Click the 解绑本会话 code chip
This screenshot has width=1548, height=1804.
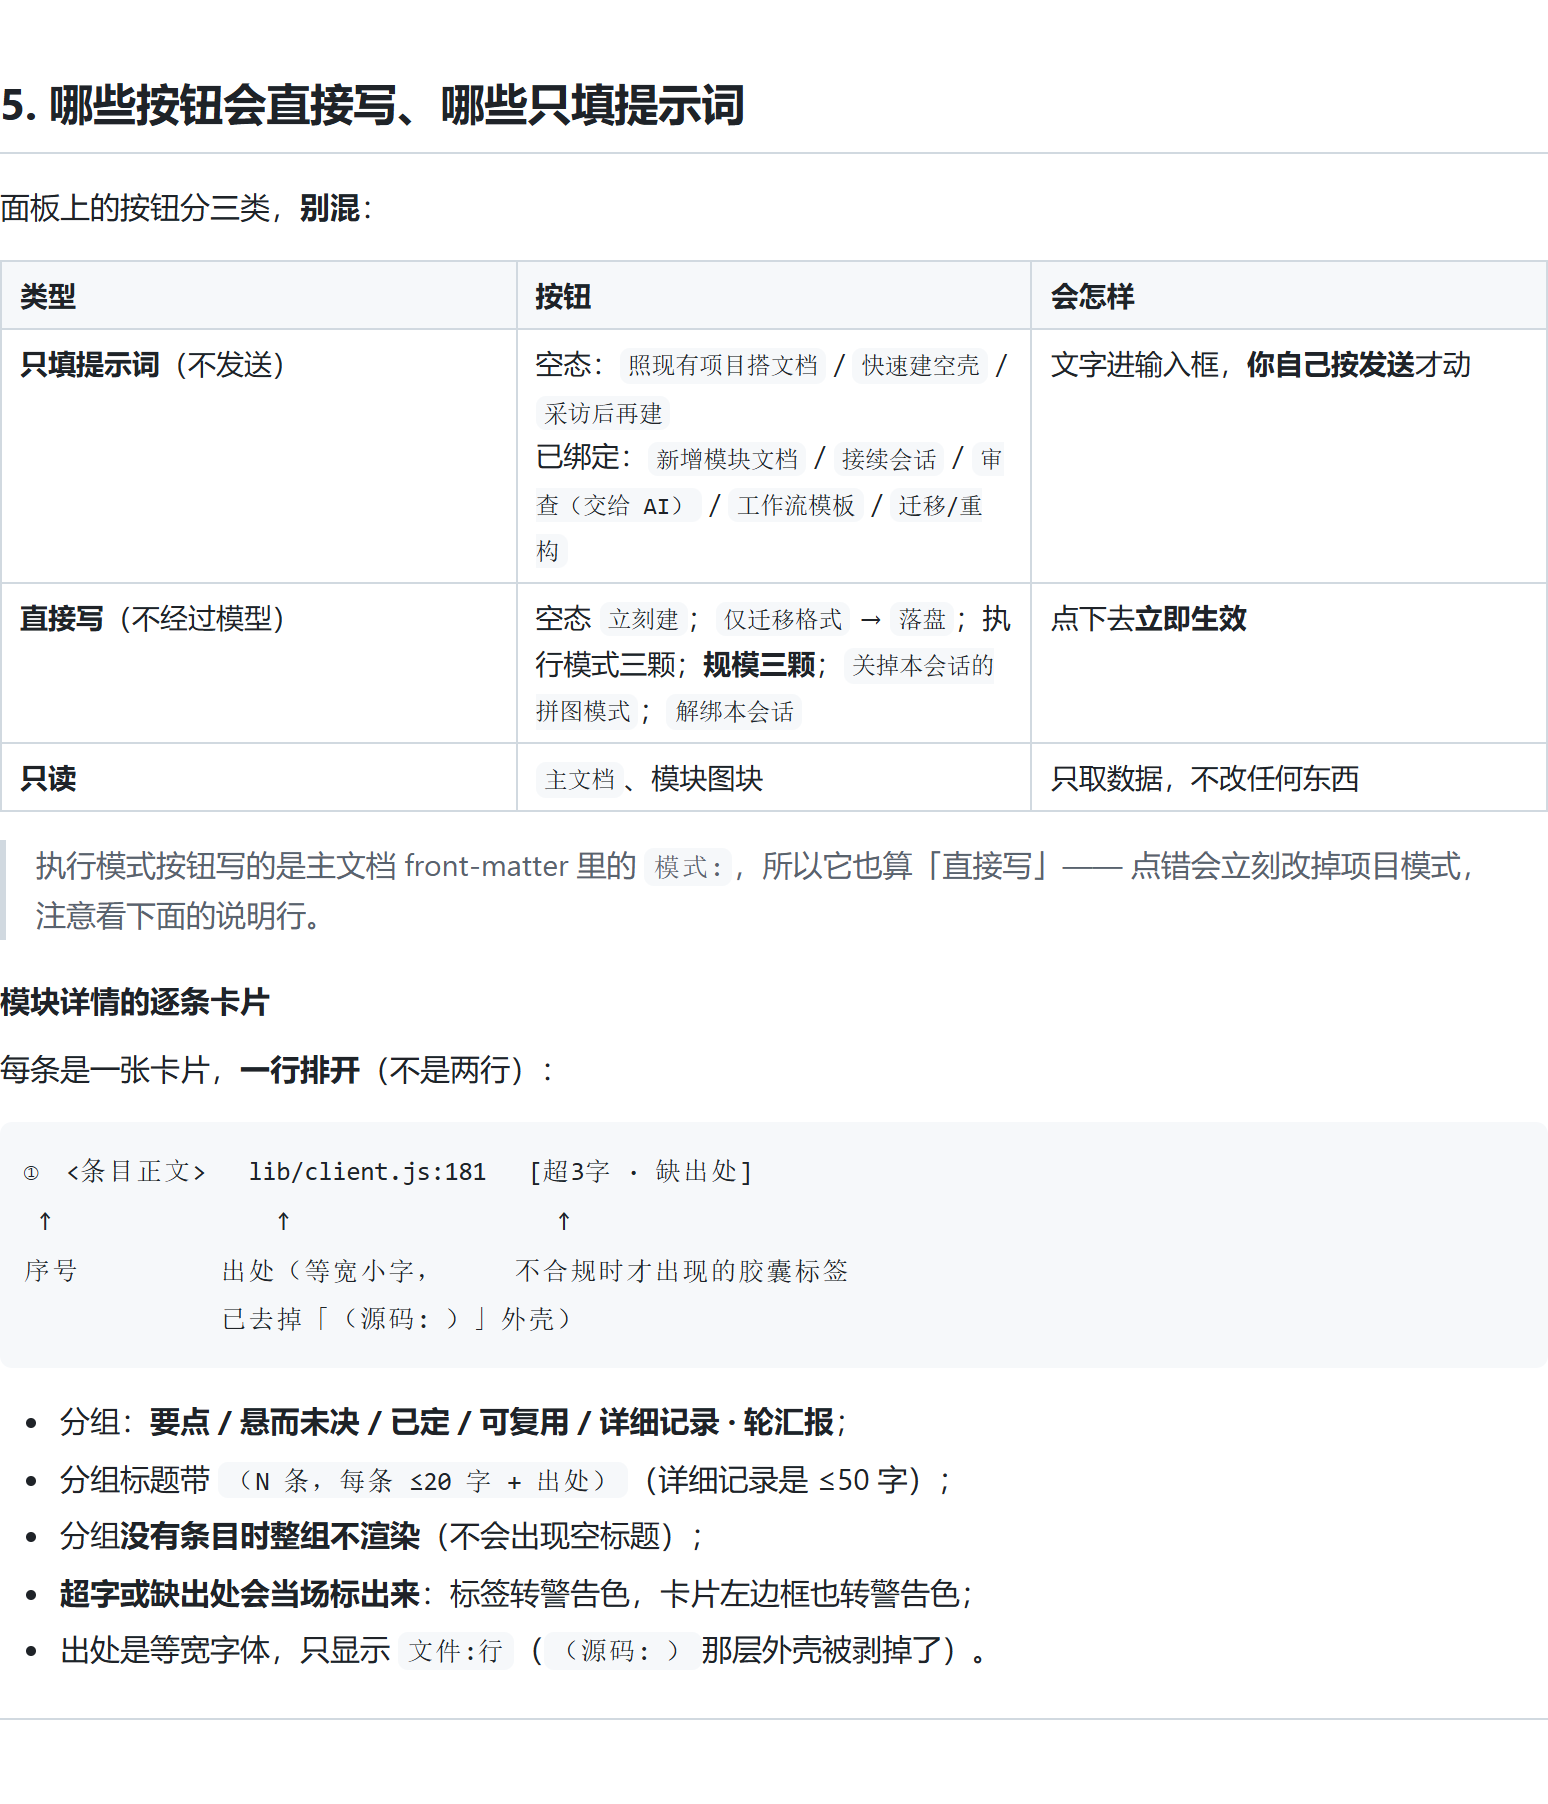734,711
